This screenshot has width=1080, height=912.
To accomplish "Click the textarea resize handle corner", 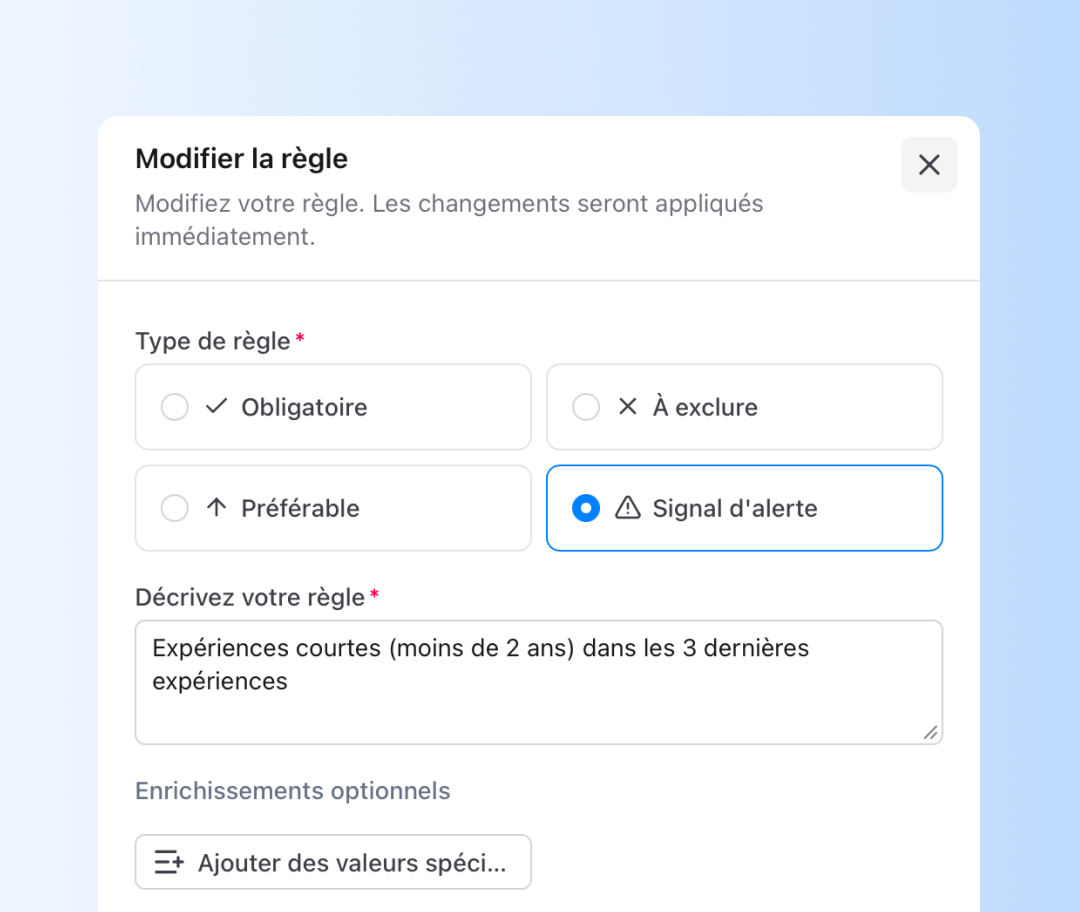I will [x=930, y=733].
